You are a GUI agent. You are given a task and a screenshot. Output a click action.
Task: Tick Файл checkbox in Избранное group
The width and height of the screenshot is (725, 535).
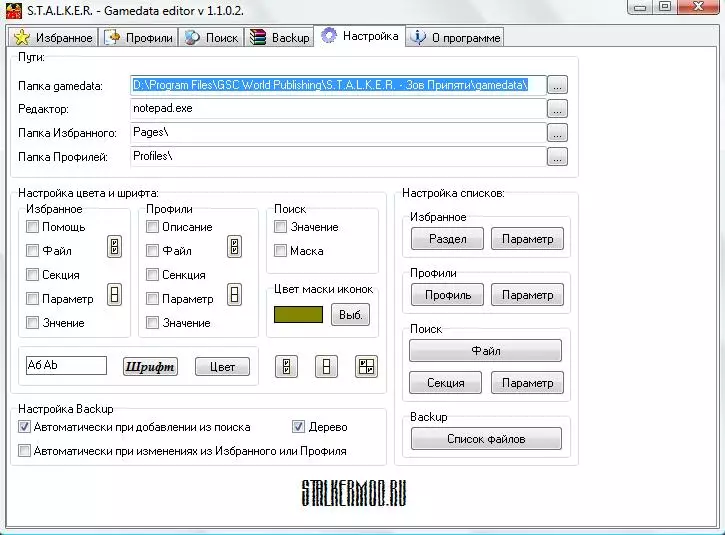(x=32, y=251)
